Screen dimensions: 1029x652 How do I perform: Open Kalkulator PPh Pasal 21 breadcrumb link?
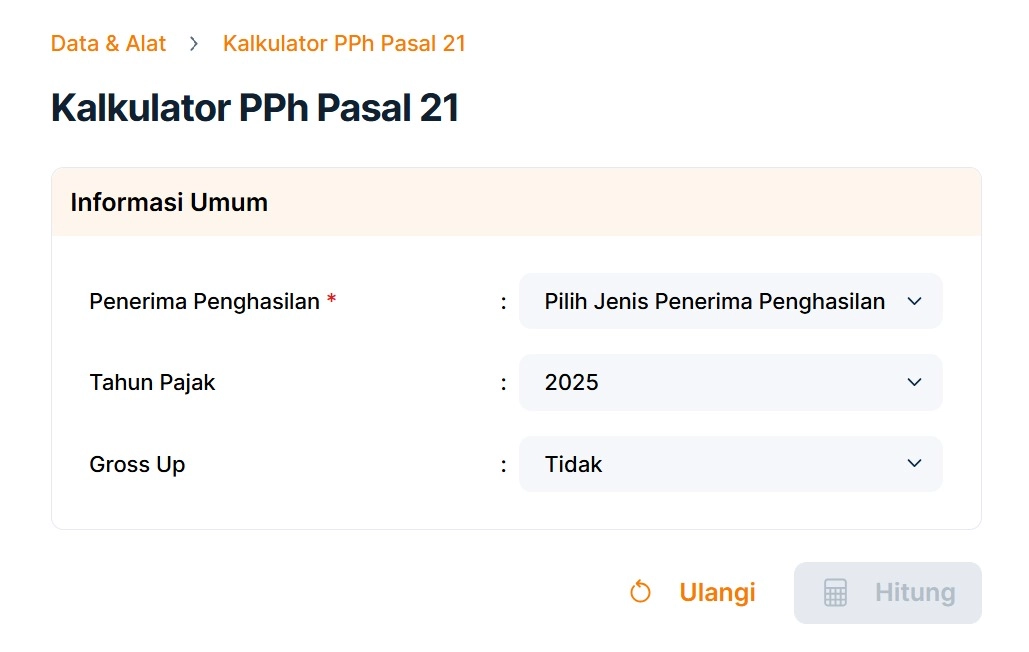(344, 44)
